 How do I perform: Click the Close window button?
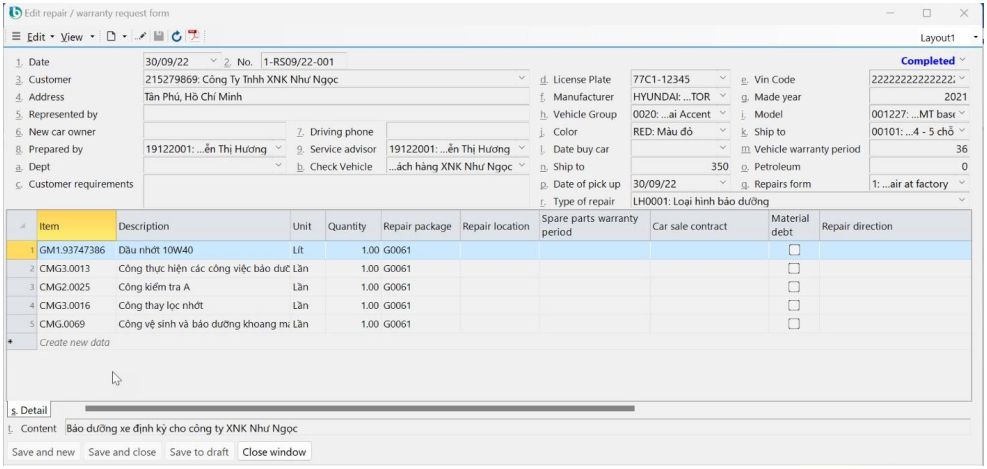pyautogui.click(x=274, y=452)
